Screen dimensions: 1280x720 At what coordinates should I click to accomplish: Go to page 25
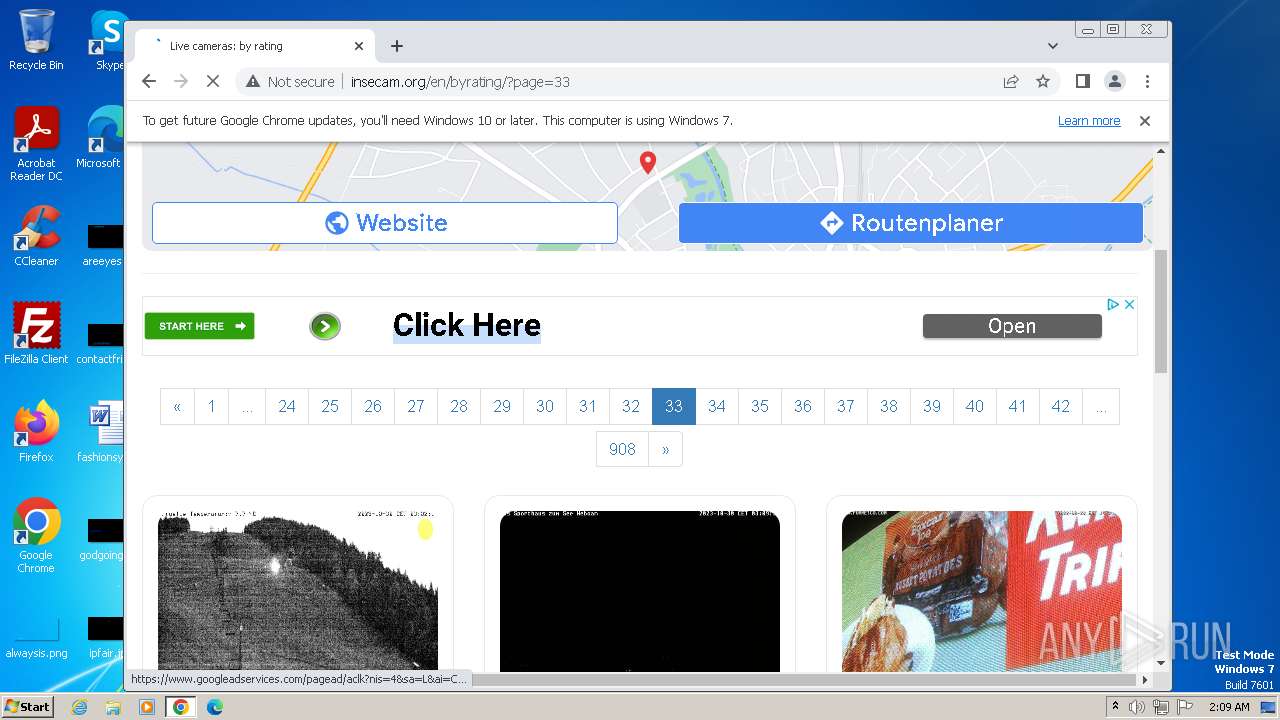coord(330,406)
